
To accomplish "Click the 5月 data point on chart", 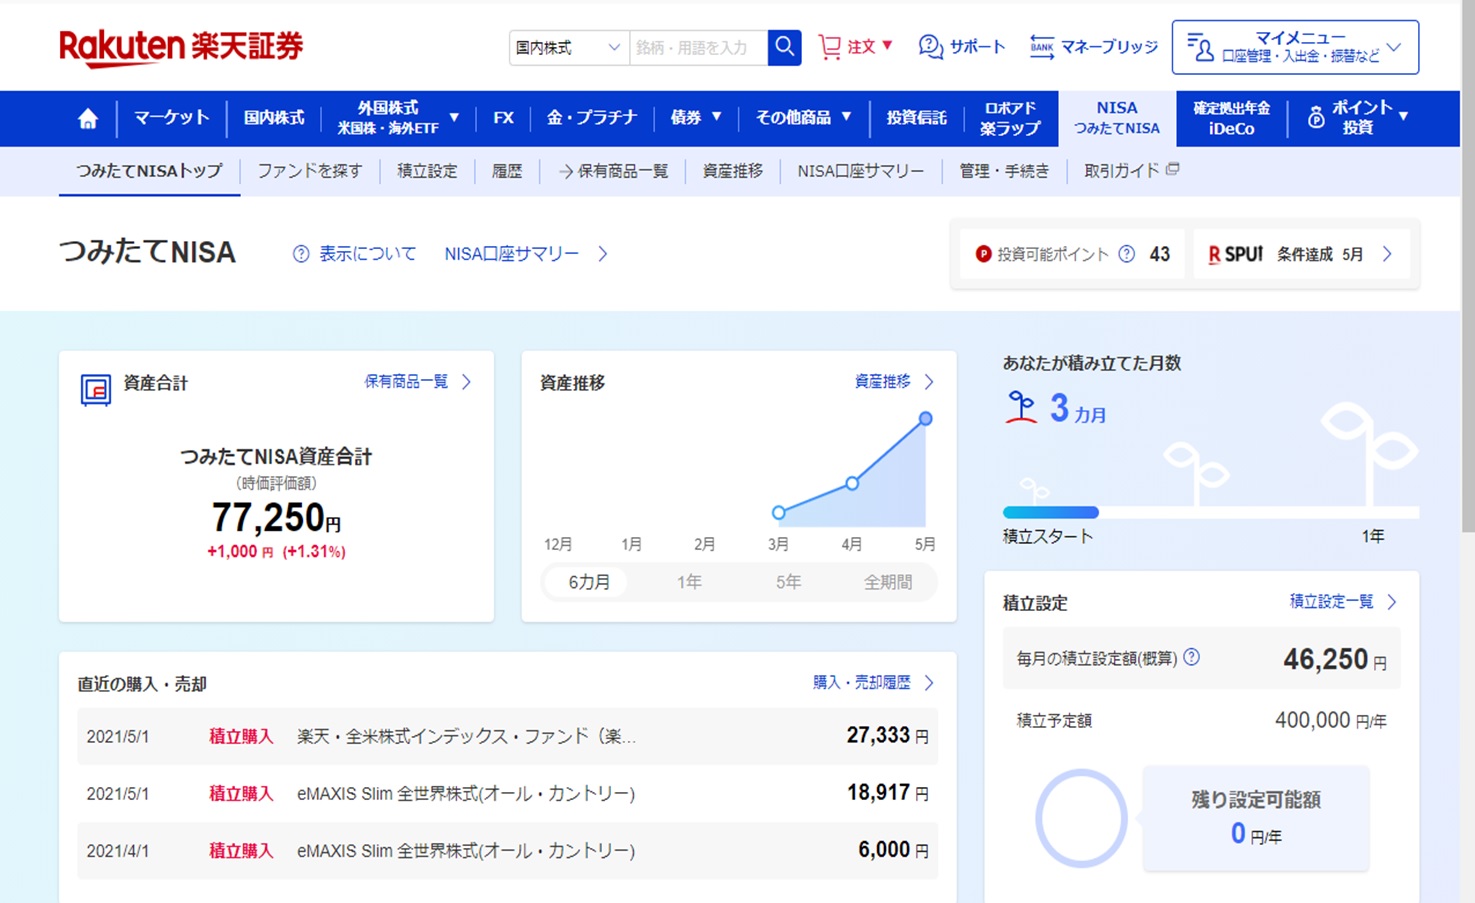I will coord(926,419).
